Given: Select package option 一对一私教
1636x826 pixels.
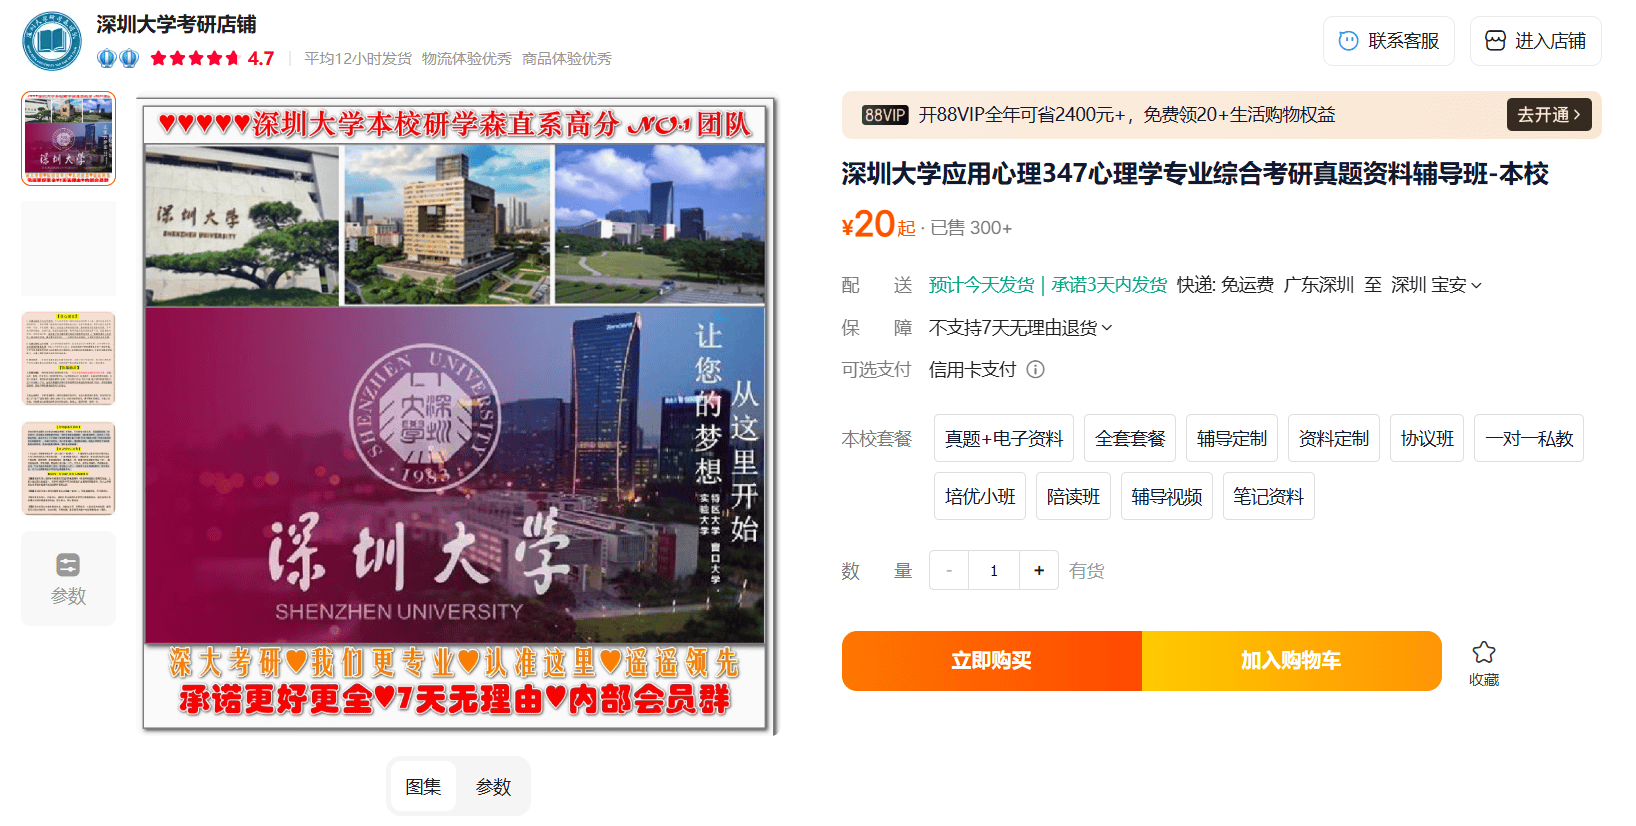Looking at the screenshot, I should (1529, 438).
